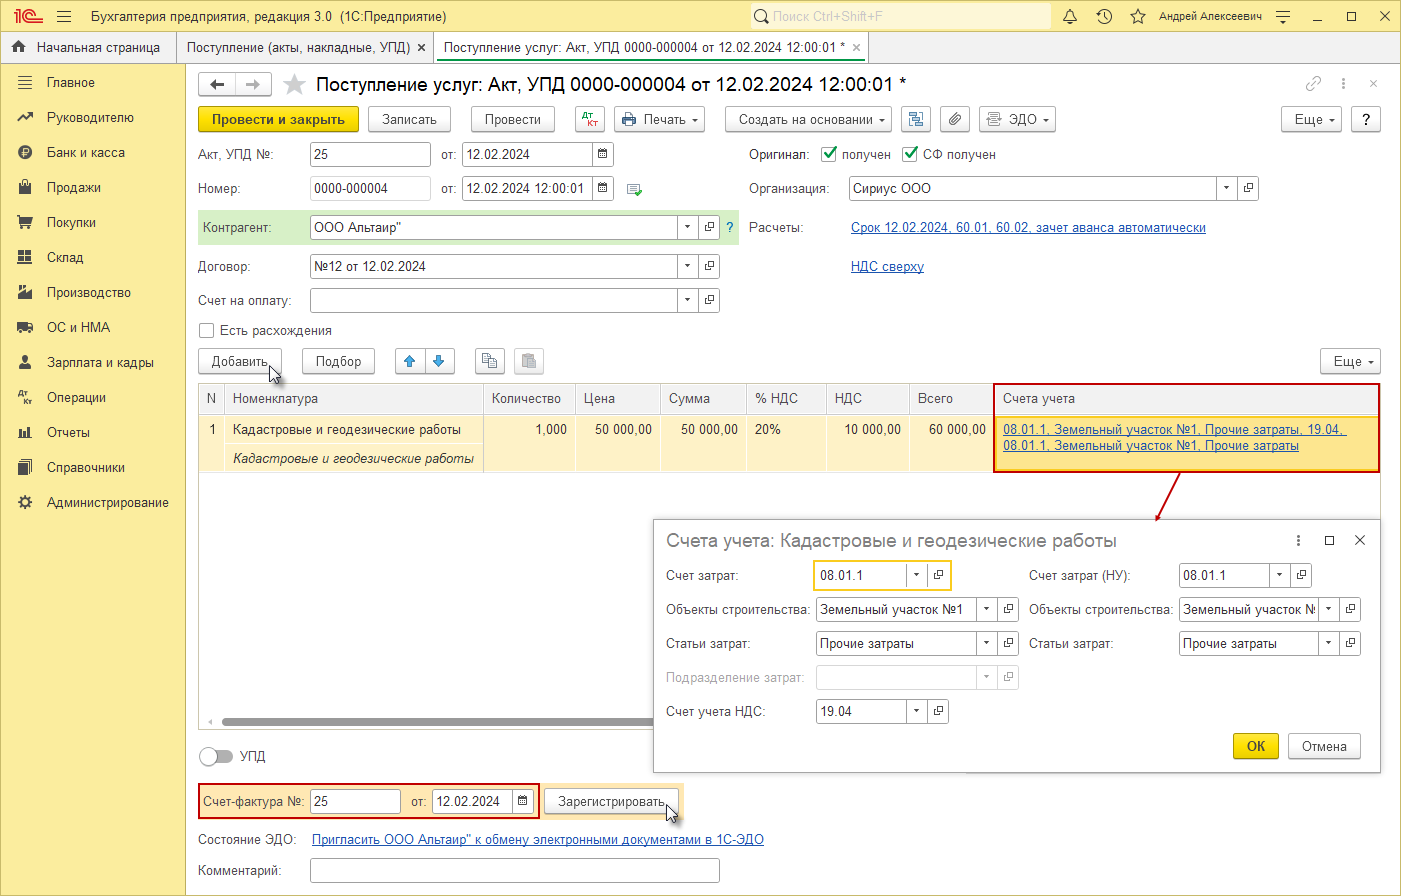Screen dimensions: 1401x896
Task: Open Счет затрат account card icon
Action: pyautogui.click(x=938, y=575)
